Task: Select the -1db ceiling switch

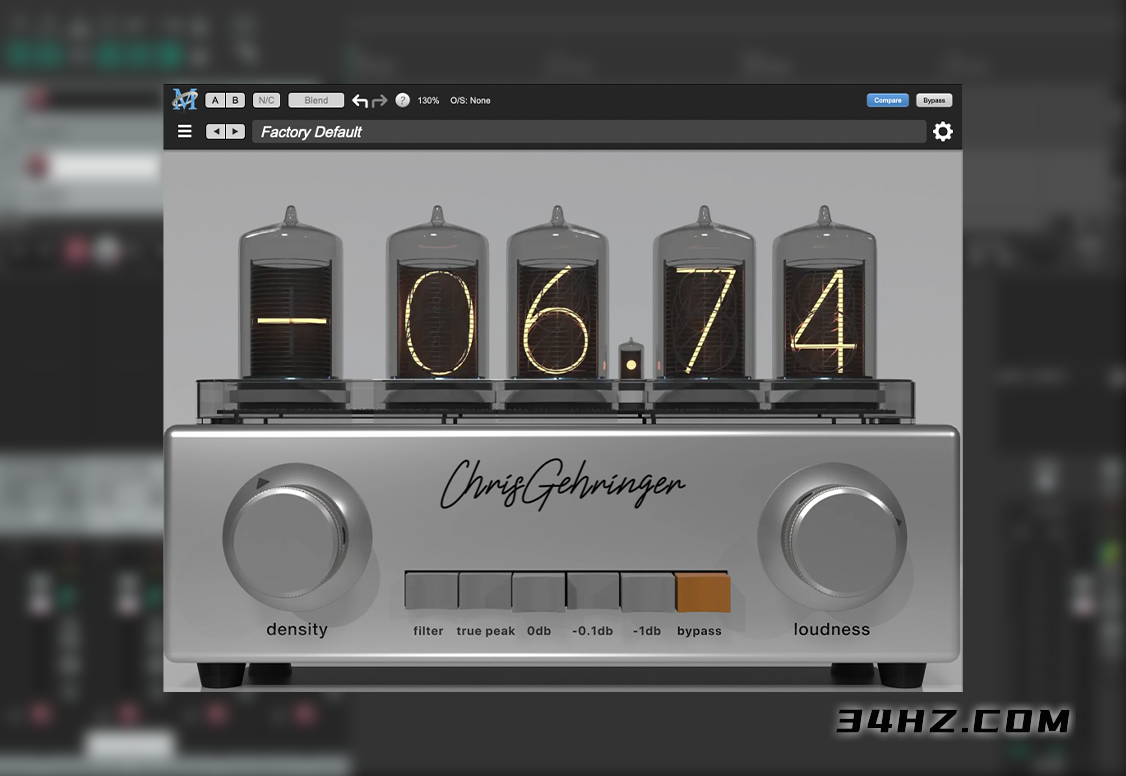Action: point(647,591)
